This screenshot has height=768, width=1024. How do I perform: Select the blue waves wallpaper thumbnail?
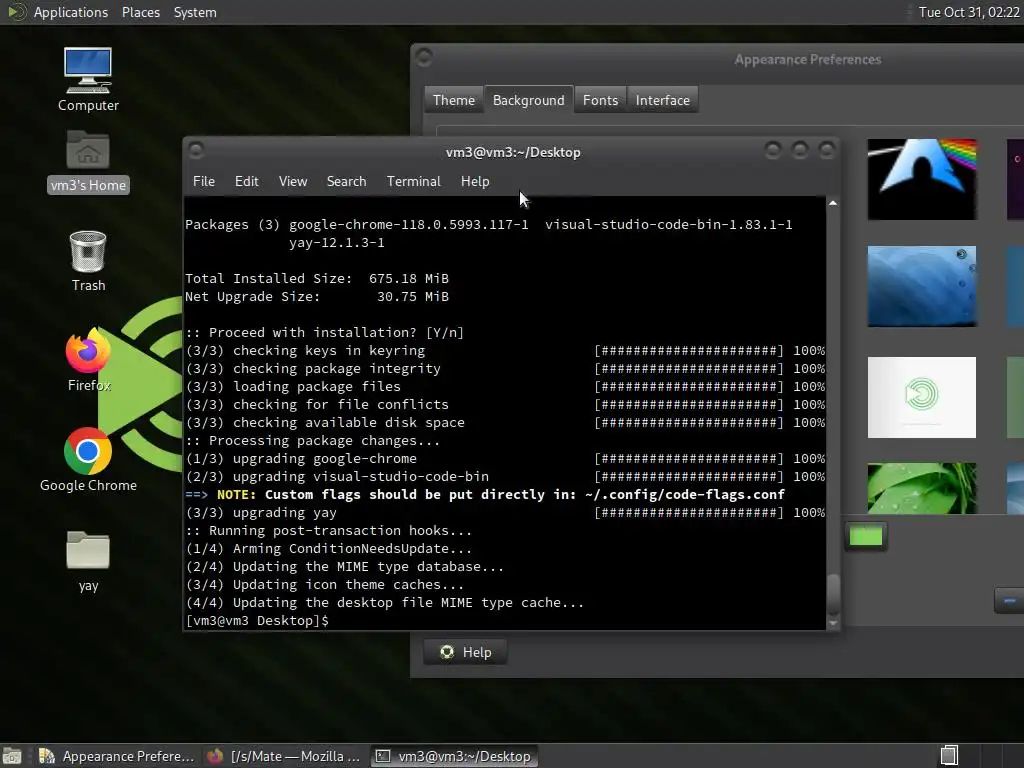[x=922, y=286]
